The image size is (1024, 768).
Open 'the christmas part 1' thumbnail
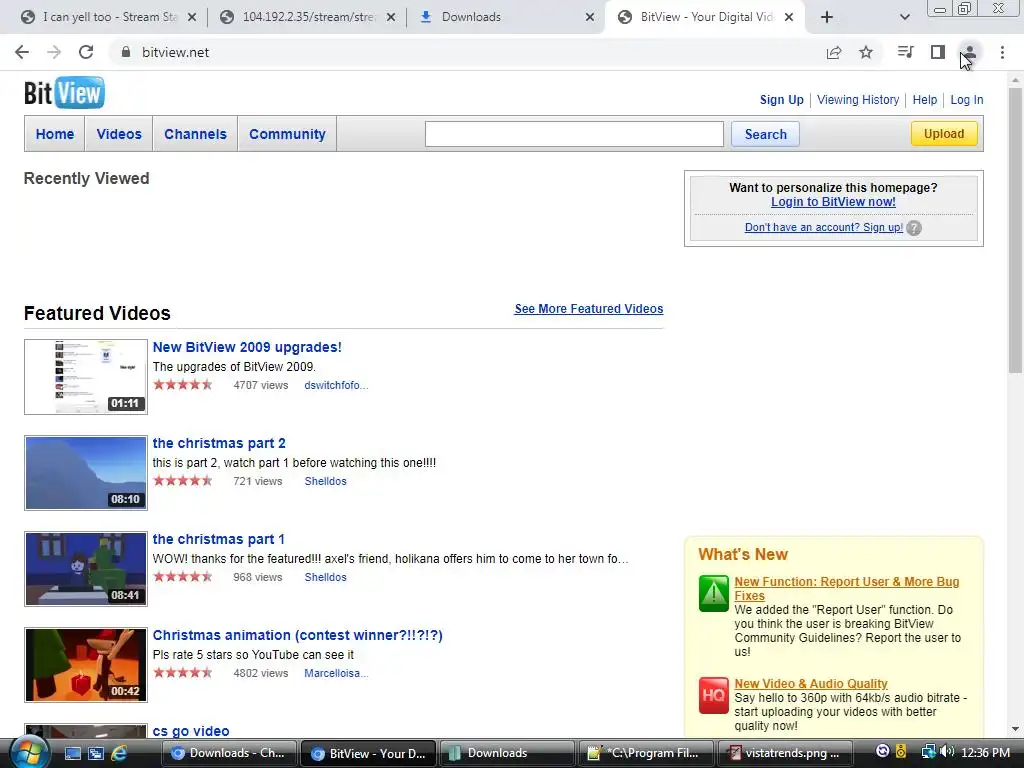(x=86, y=569)
